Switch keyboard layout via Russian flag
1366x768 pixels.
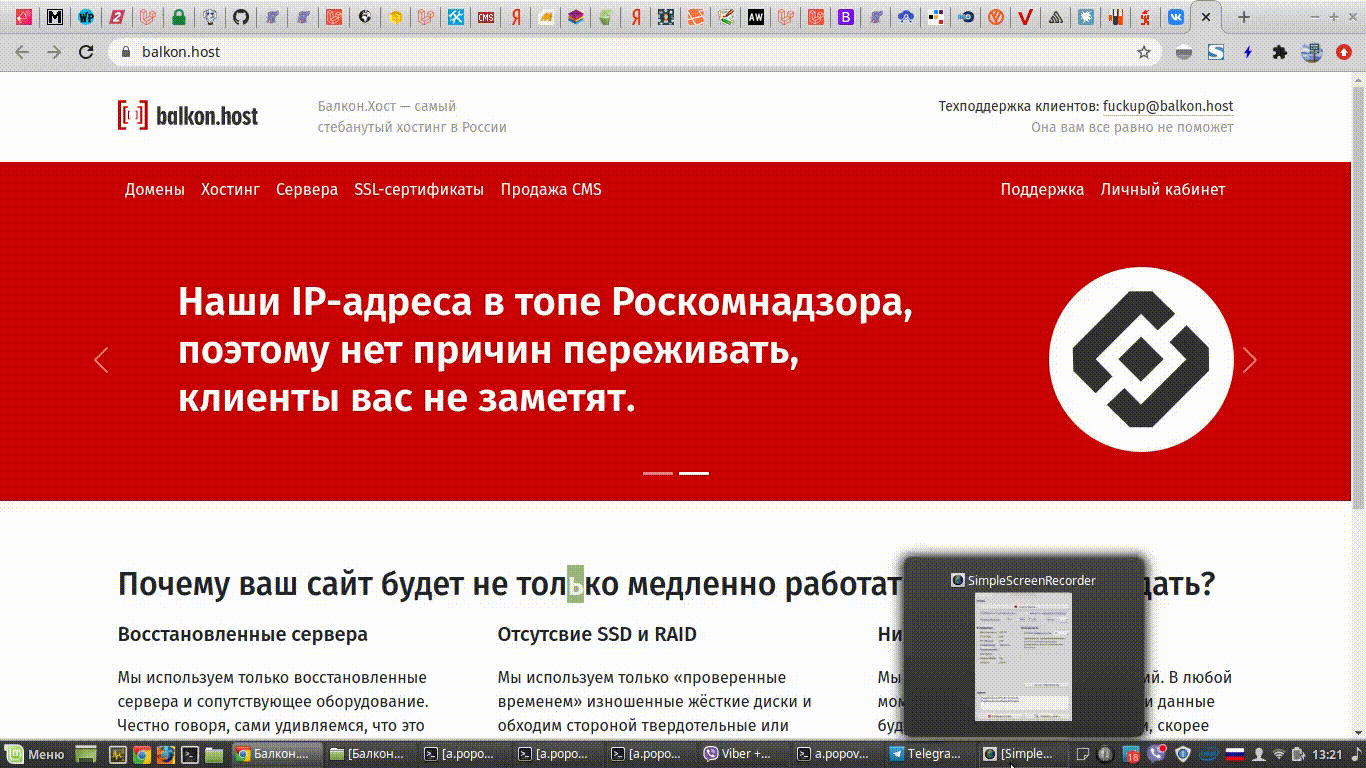coord(1235,754)
